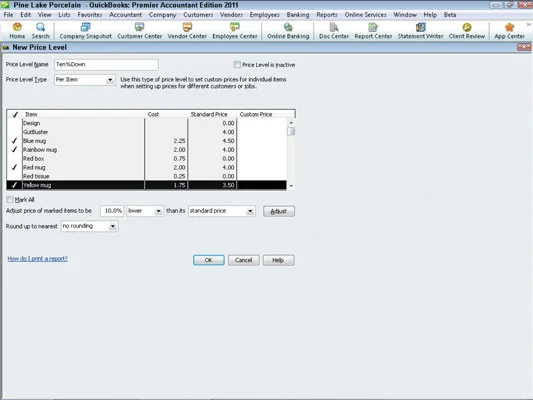The height and width of the screenshot is (400, 533).
Task: Open the Report Center icon
Action: coord(373,31)
